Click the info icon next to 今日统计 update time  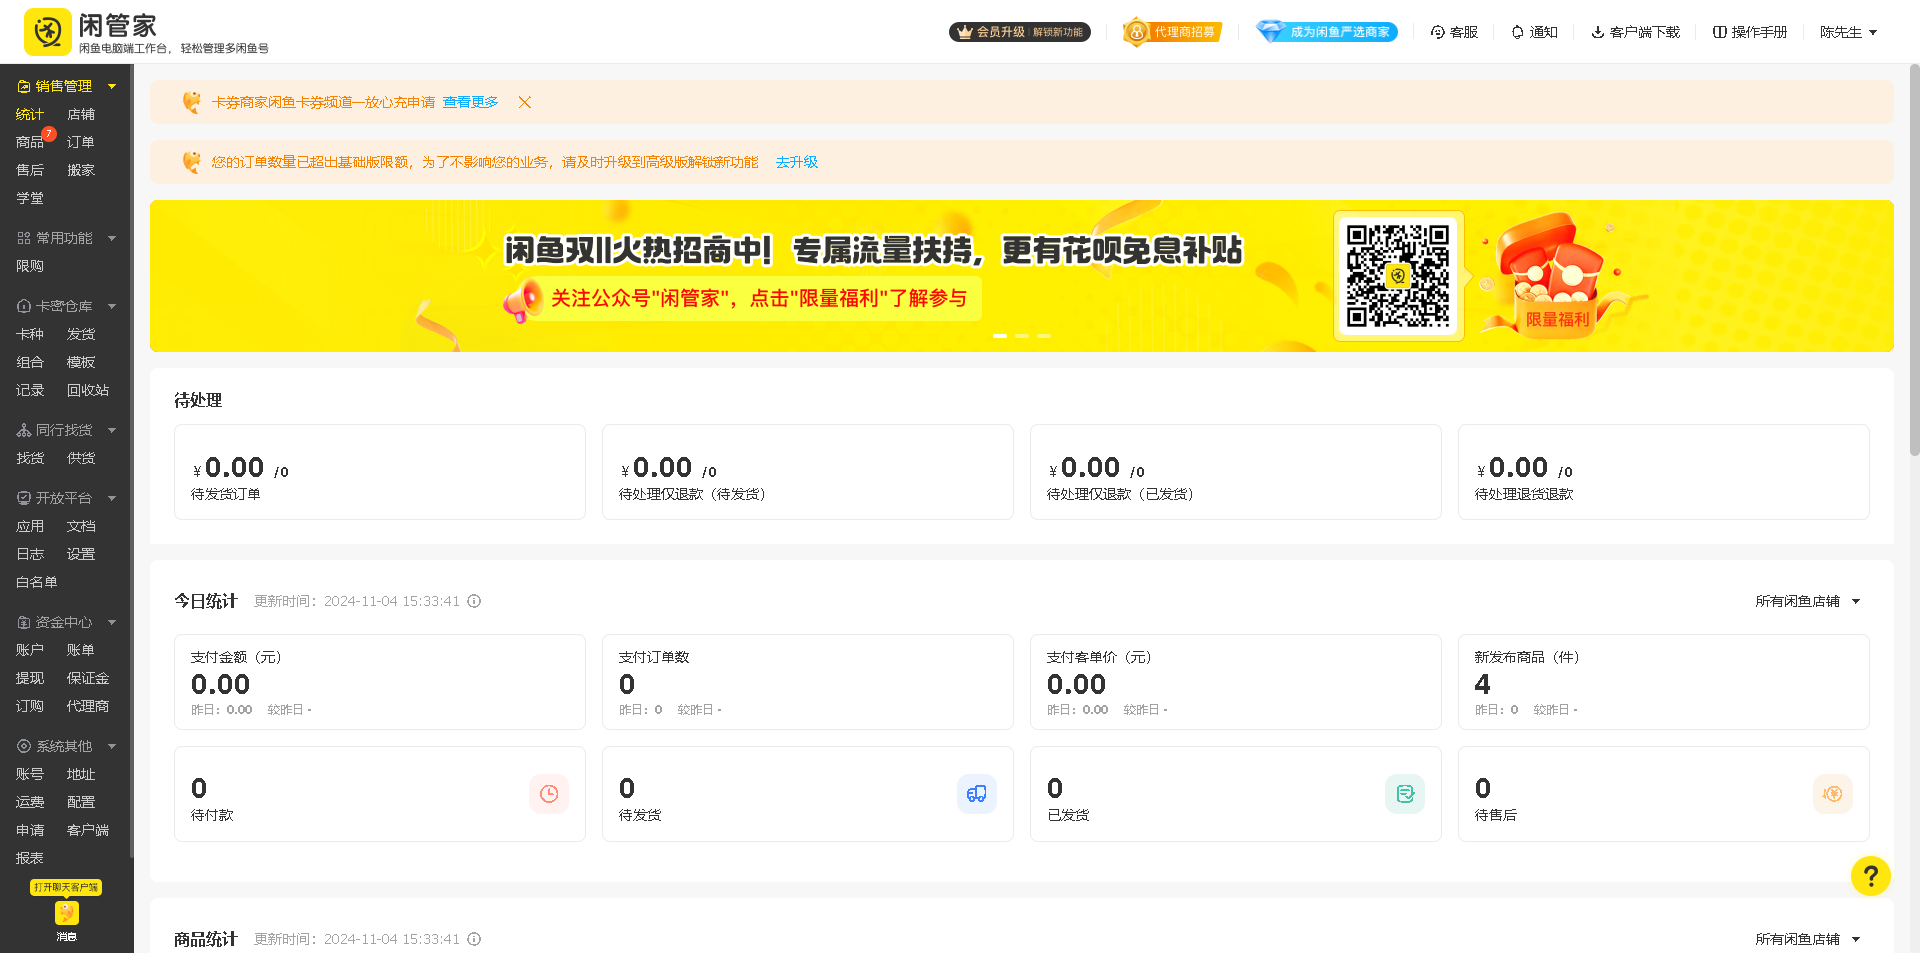474,601
